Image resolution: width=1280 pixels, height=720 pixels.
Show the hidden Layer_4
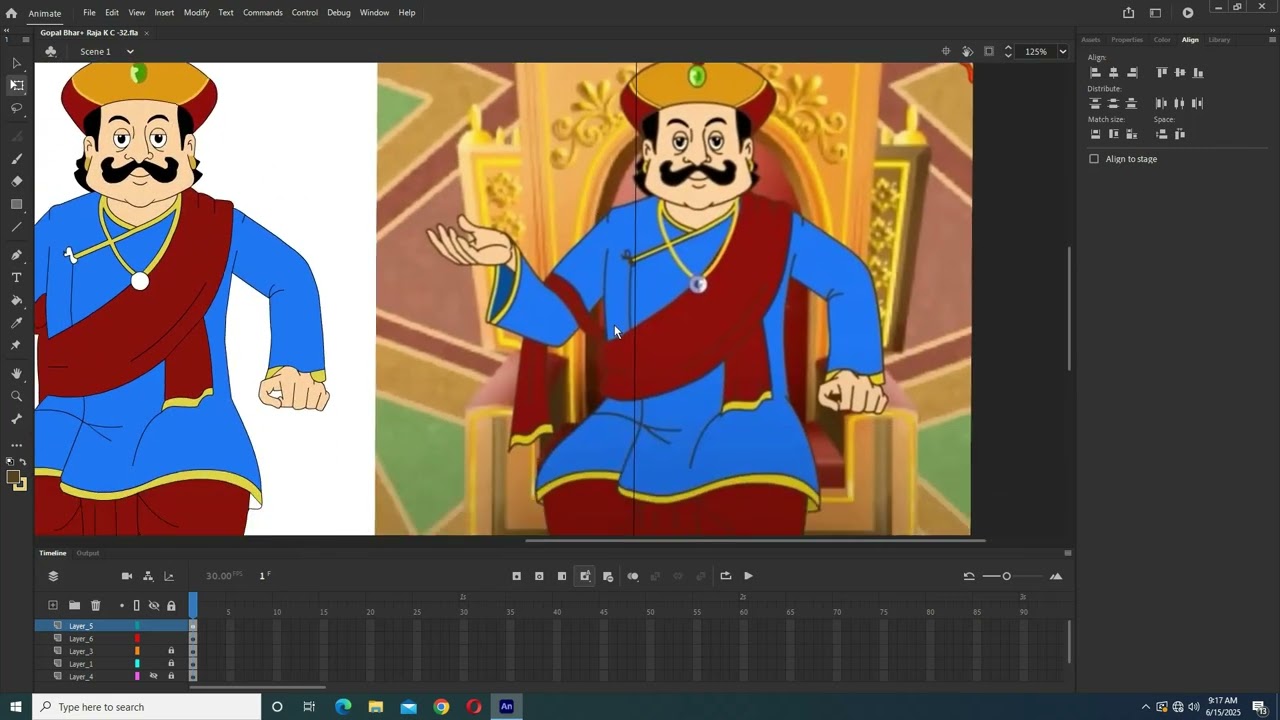[x=154, y=676]
